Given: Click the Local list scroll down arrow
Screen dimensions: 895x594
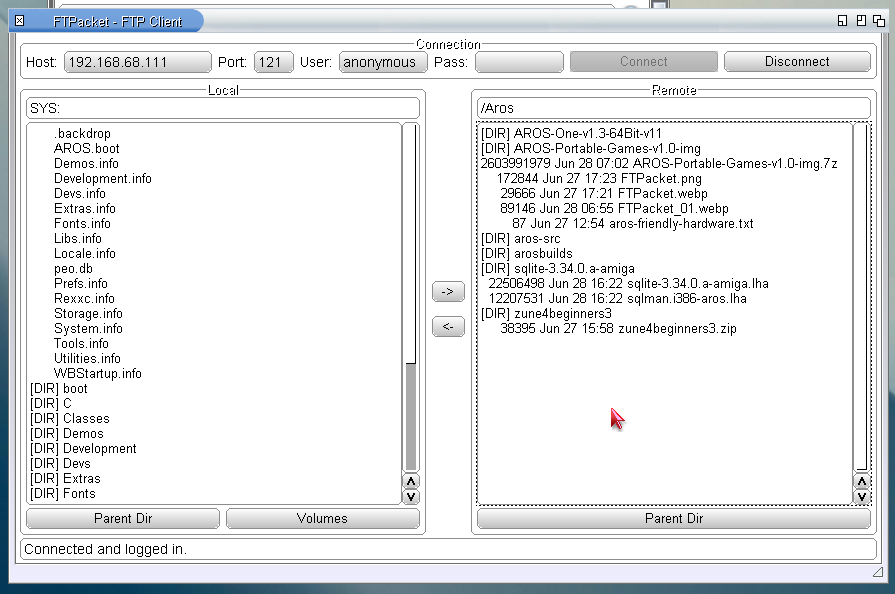Looking at the screenshot, I should point(410,497).
